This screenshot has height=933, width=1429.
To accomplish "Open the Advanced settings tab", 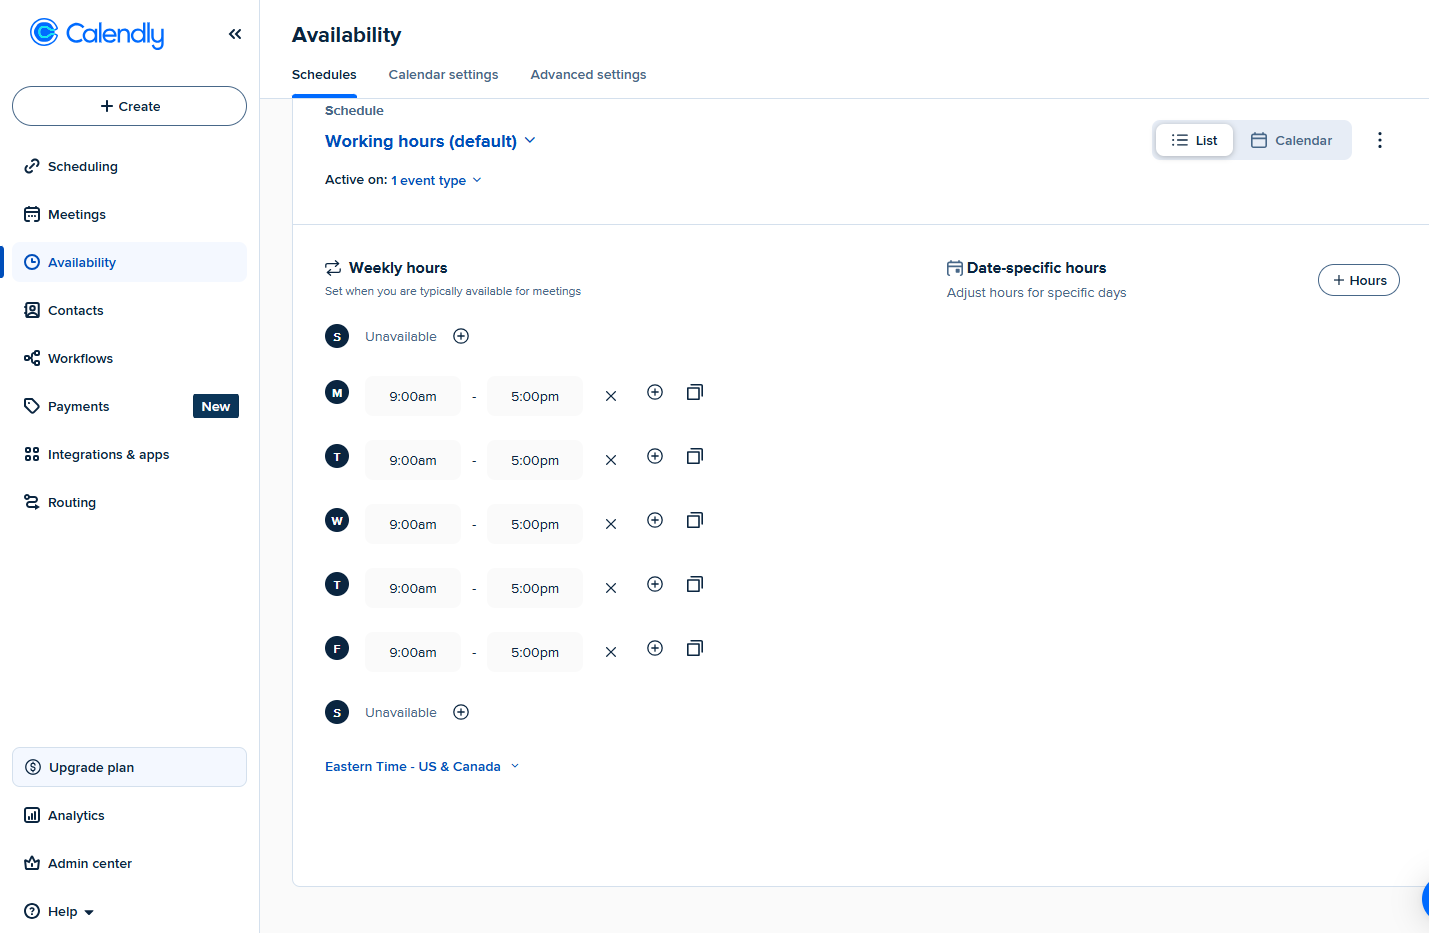I will pos(588,75).
